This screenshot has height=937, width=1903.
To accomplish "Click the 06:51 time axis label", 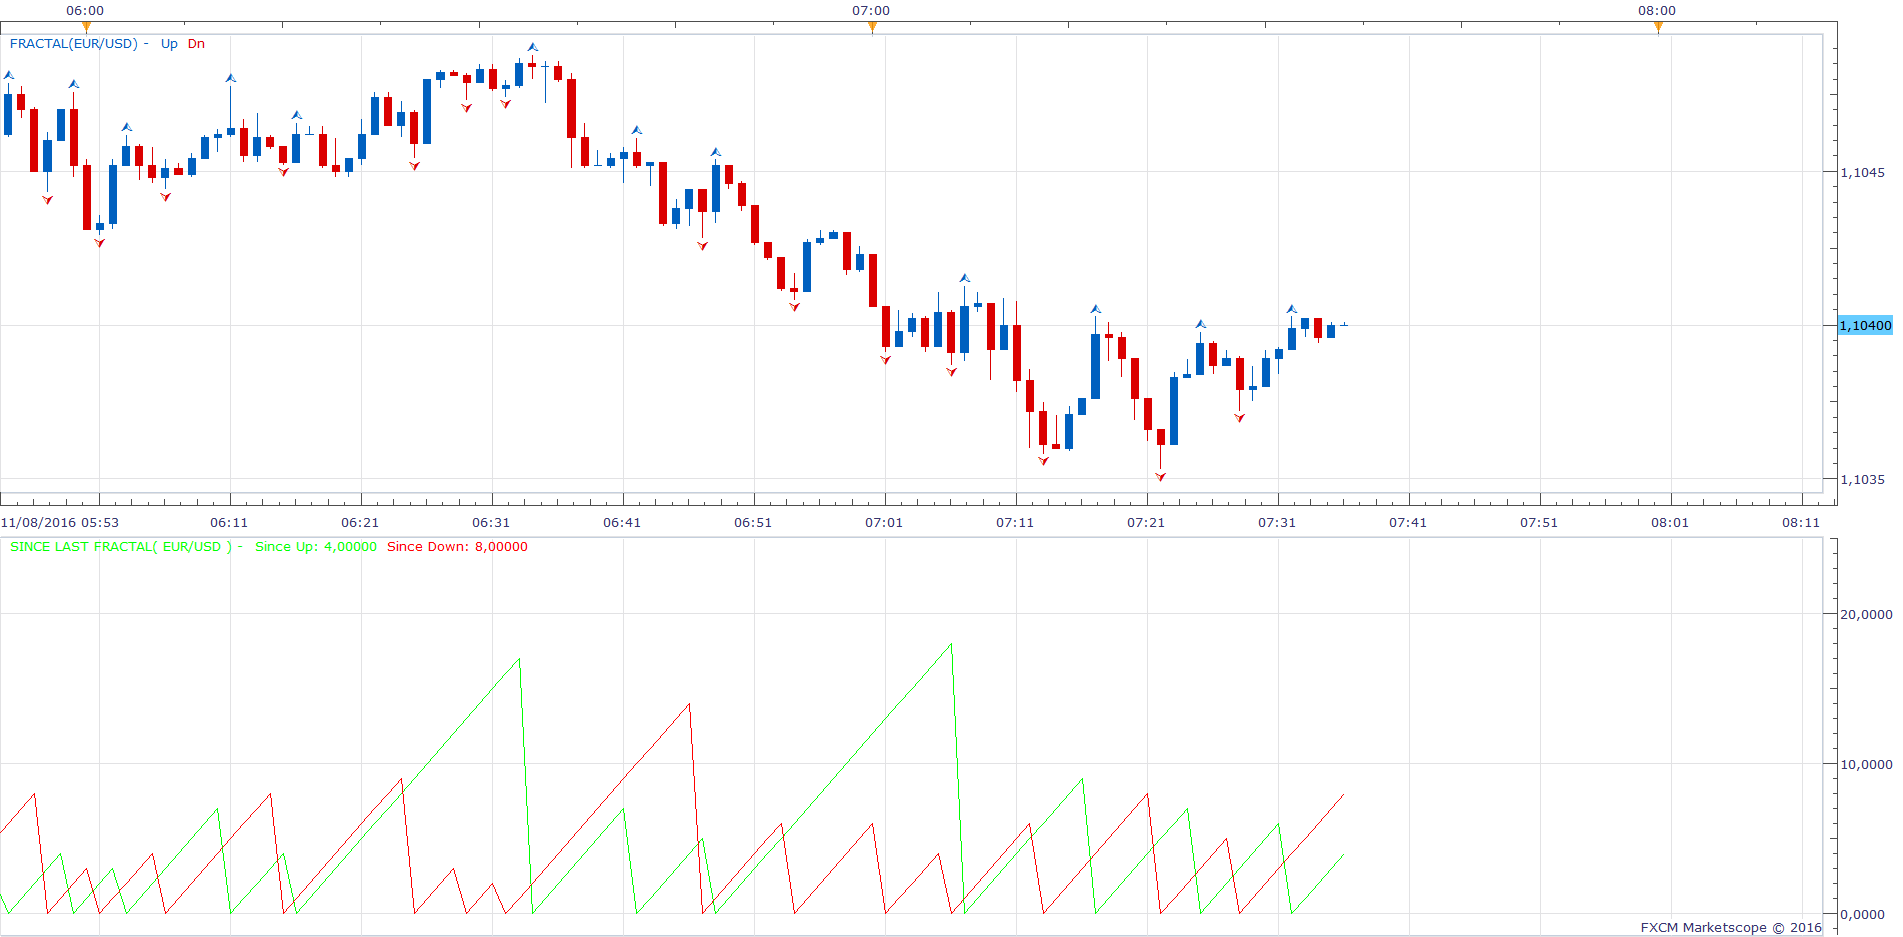I will click(x=753, y=522).
